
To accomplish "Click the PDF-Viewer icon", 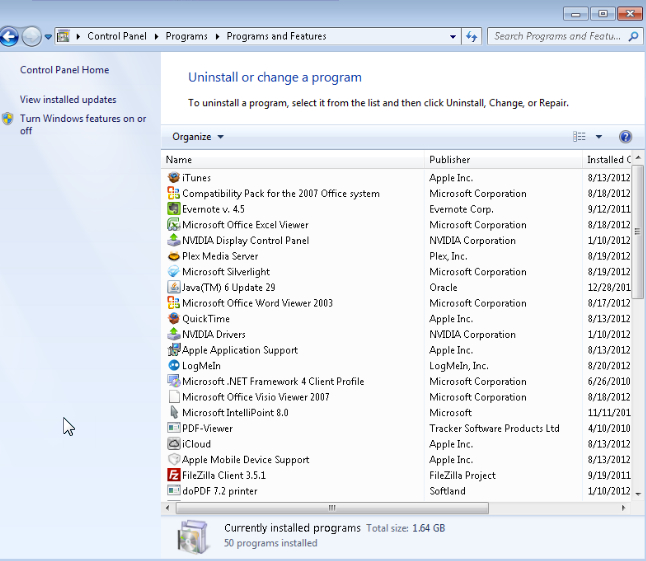I will [x=174, y=428].
